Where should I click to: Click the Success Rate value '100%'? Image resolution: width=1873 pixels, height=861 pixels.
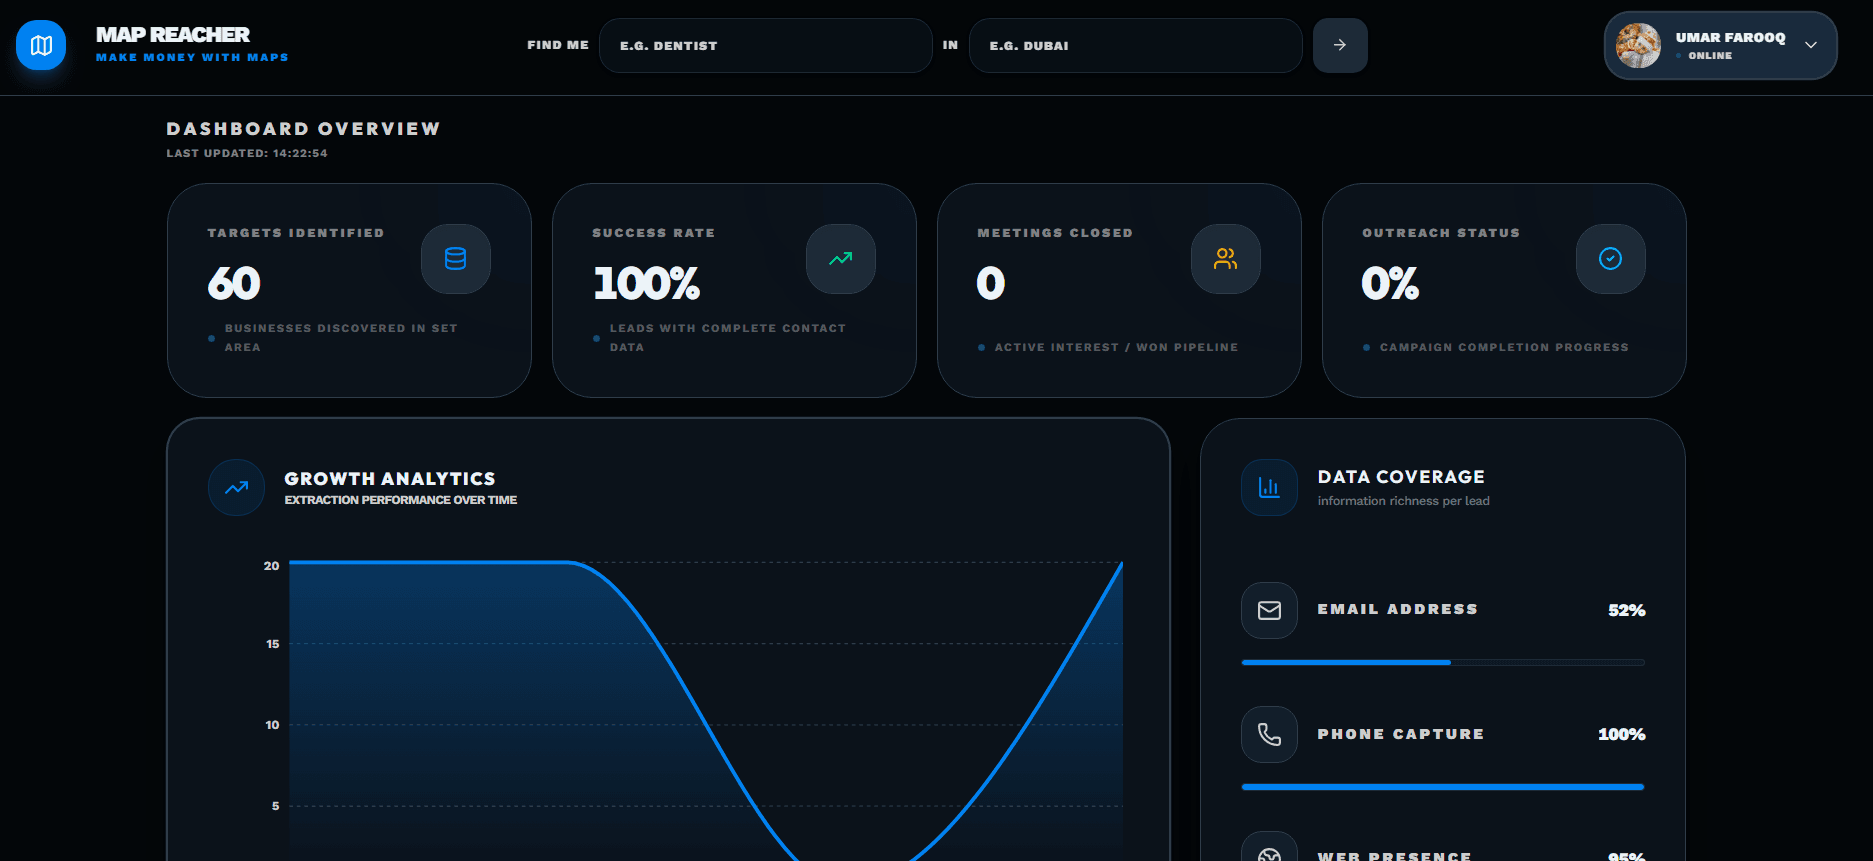tap(647, 283)
